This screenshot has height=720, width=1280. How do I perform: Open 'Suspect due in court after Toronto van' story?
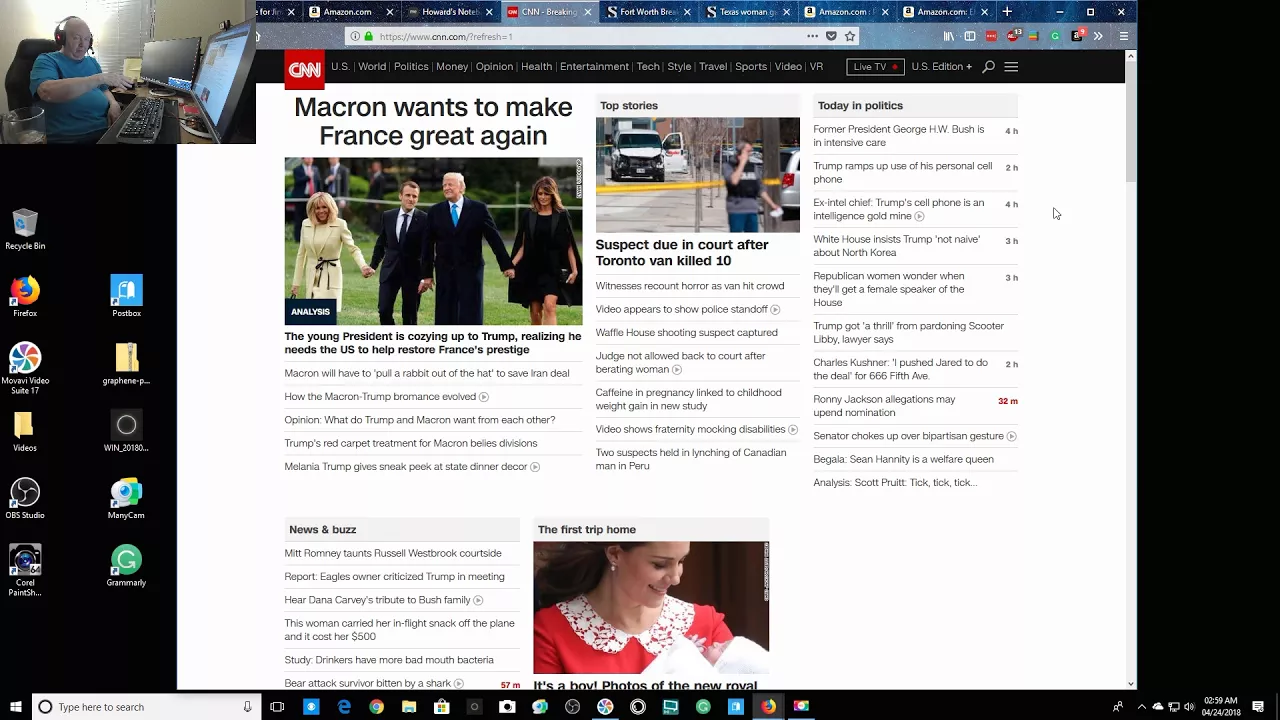[x=682, y=253]
